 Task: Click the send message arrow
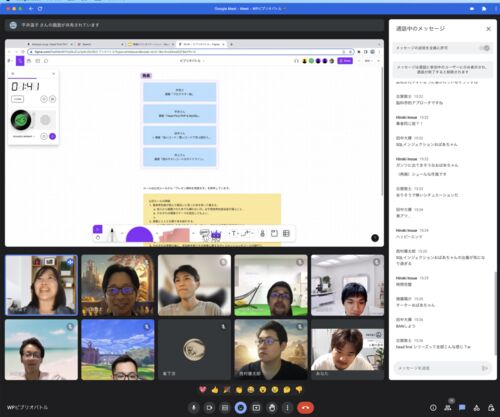[485, 368]
